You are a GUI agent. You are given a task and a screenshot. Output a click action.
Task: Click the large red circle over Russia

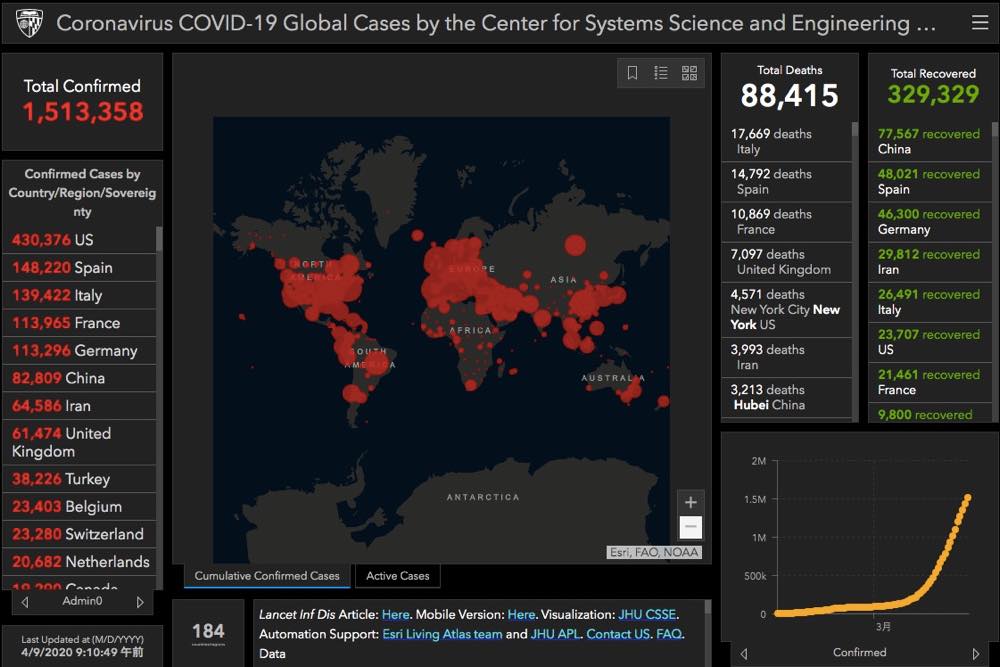tap(575, 245)
